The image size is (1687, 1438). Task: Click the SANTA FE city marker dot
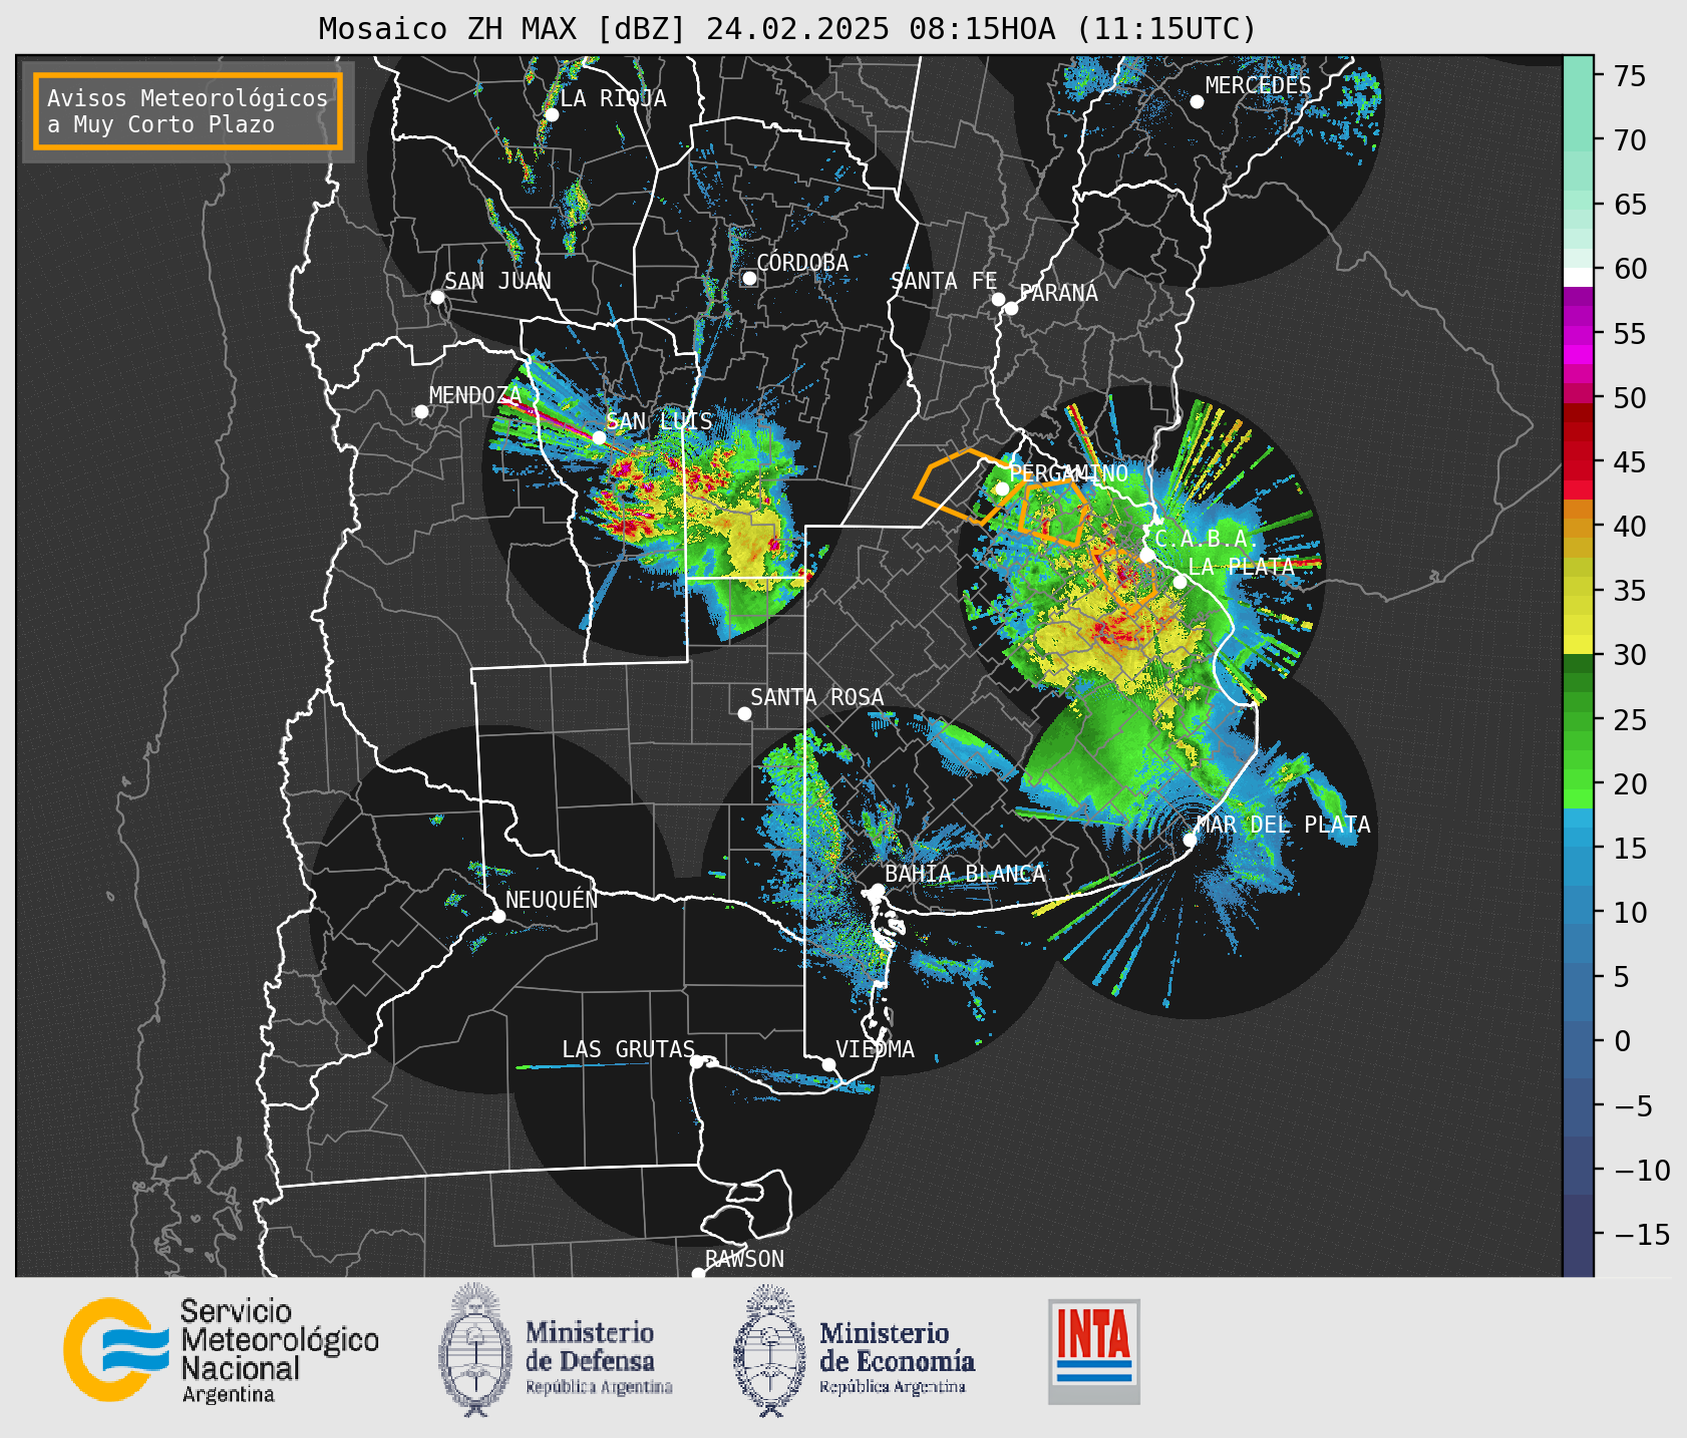coord(998,299)
